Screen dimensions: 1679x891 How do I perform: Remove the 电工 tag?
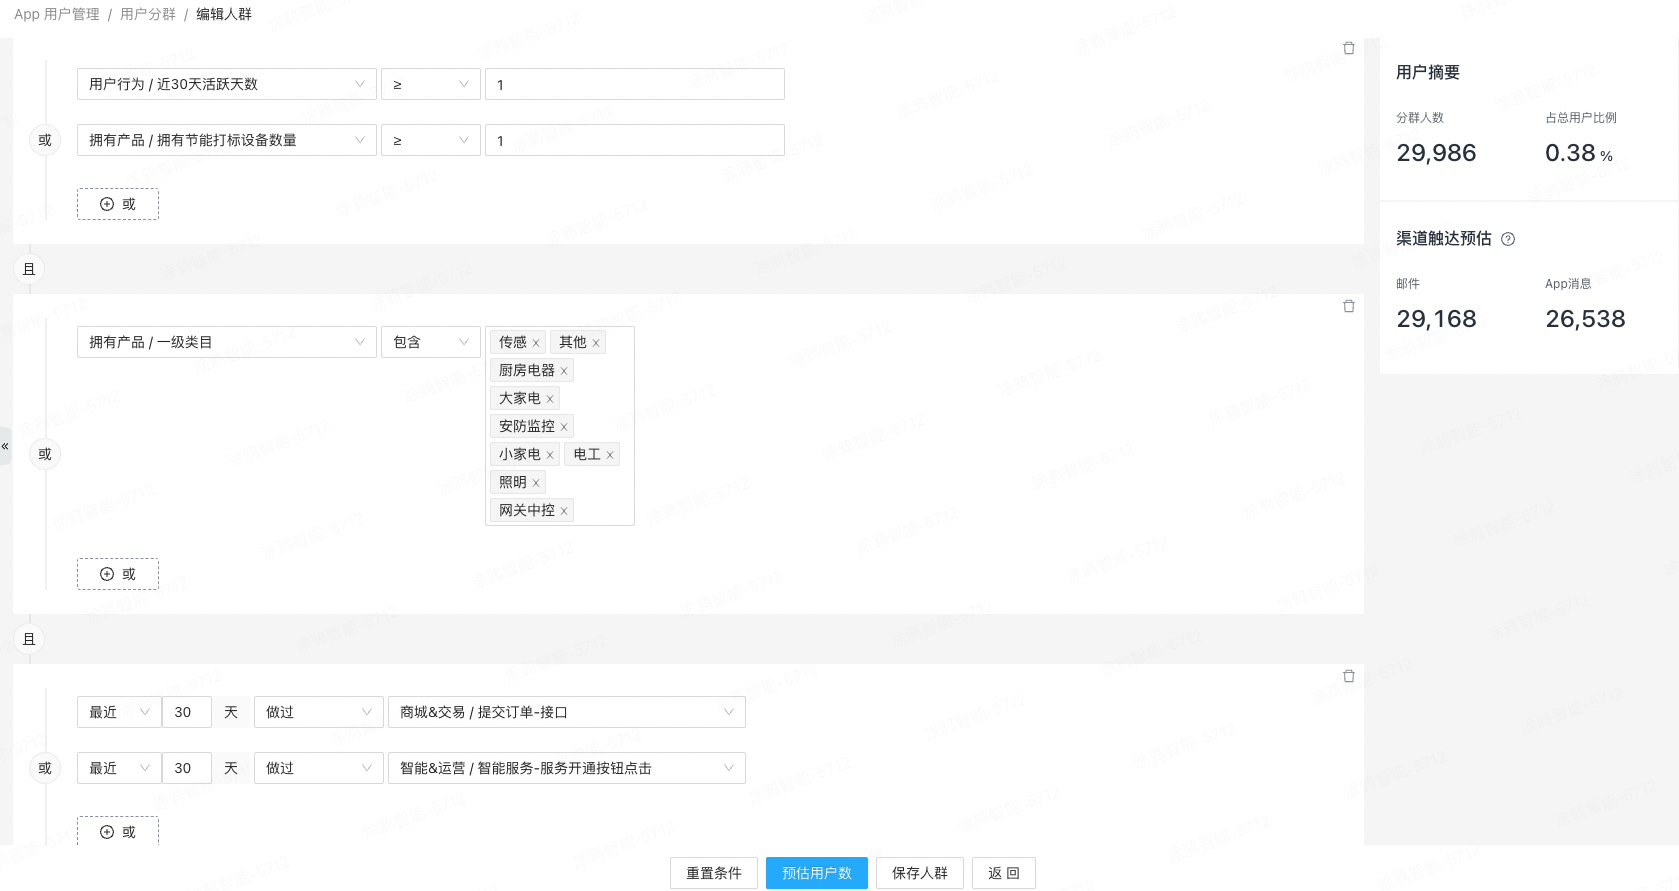coord(610,455)
